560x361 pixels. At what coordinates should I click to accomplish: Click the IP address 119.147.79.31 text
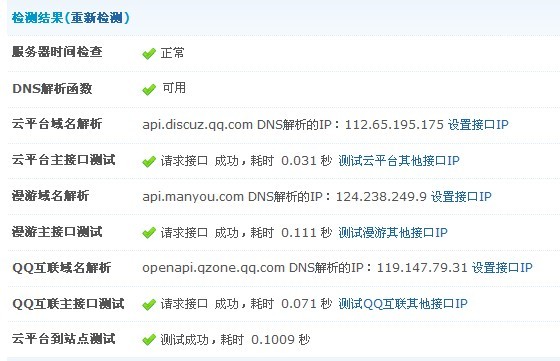(422, 267)
